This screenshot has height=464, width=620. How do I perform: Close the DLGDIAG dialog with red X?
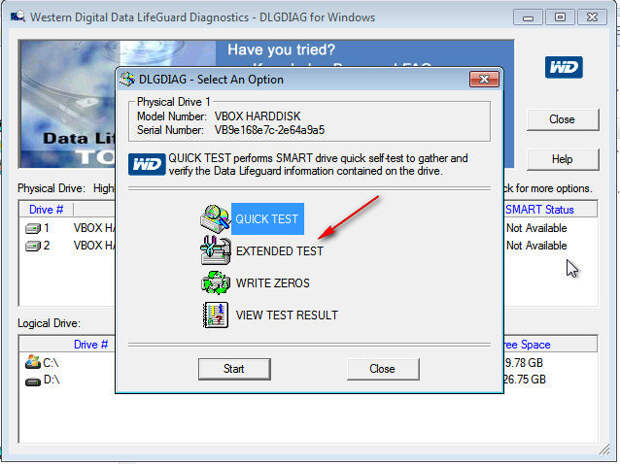484,79
